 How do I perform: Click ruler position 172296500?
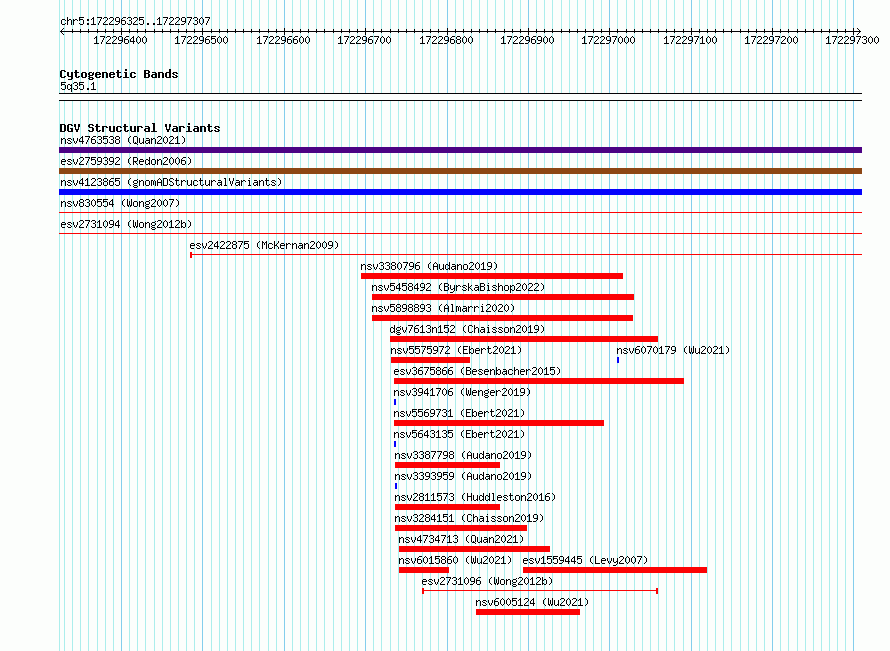(201, 40)
